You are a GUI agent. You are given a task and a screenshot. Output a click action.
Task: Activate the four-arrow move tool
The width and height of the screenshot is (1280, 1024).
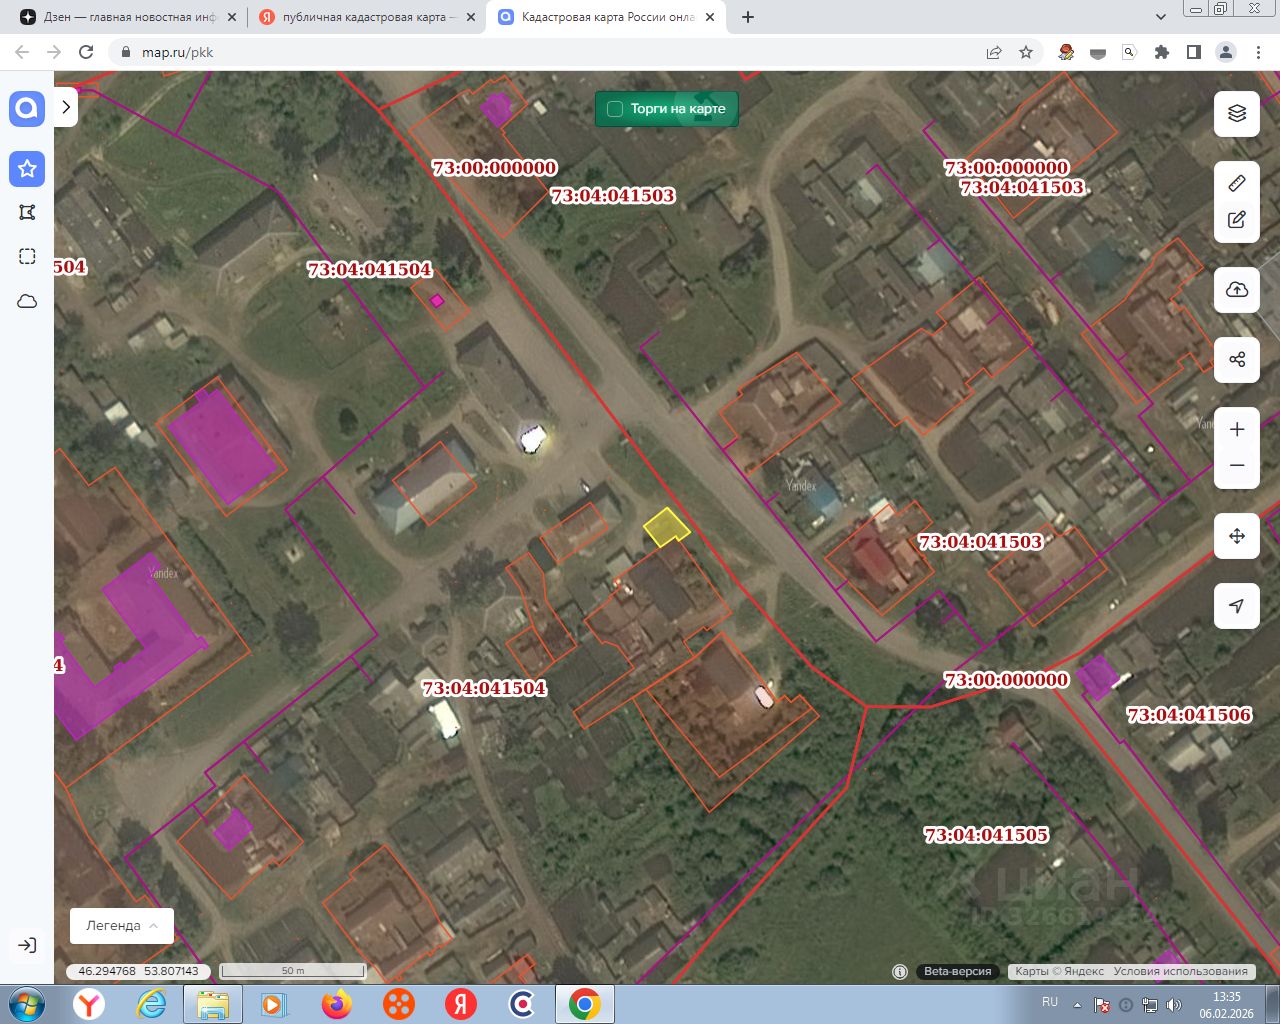tap(1237, 536)
